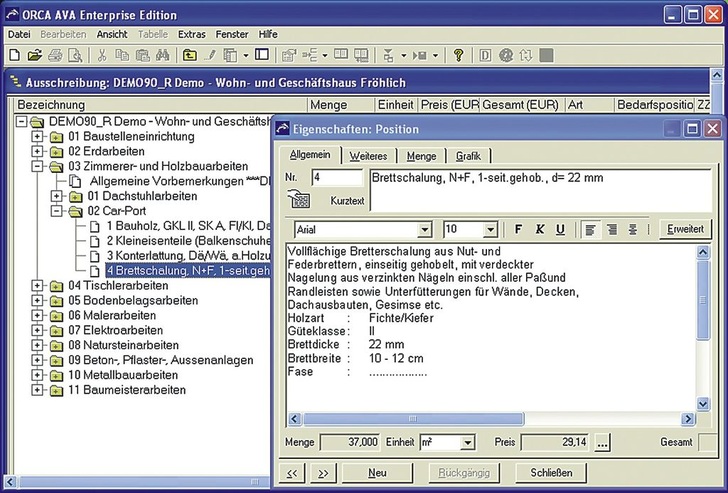This screenshot has height=493, width=728.
Task: Switch to the Weiteres tab
Action: click(x=369, y=156)
